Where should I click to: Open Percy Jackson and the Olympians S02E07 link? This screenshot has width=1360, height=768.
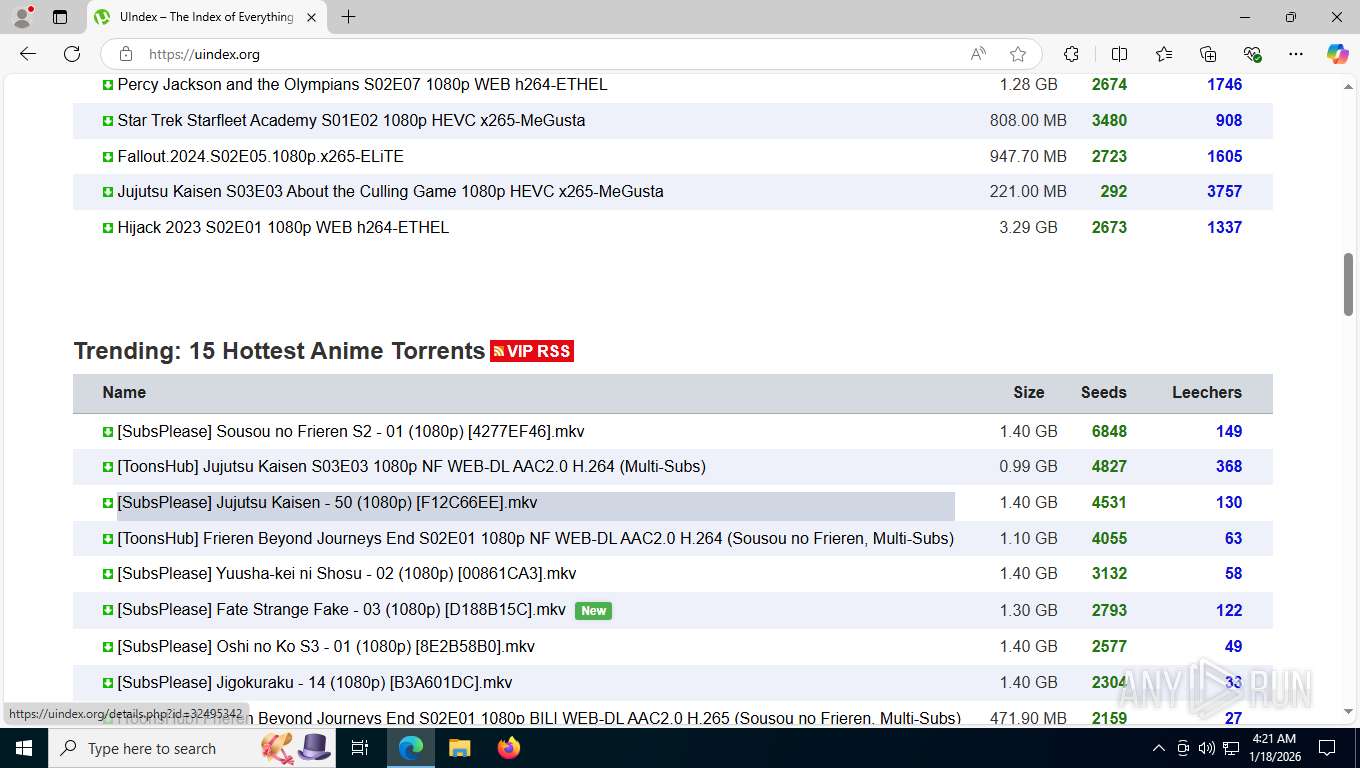point(362,85)
